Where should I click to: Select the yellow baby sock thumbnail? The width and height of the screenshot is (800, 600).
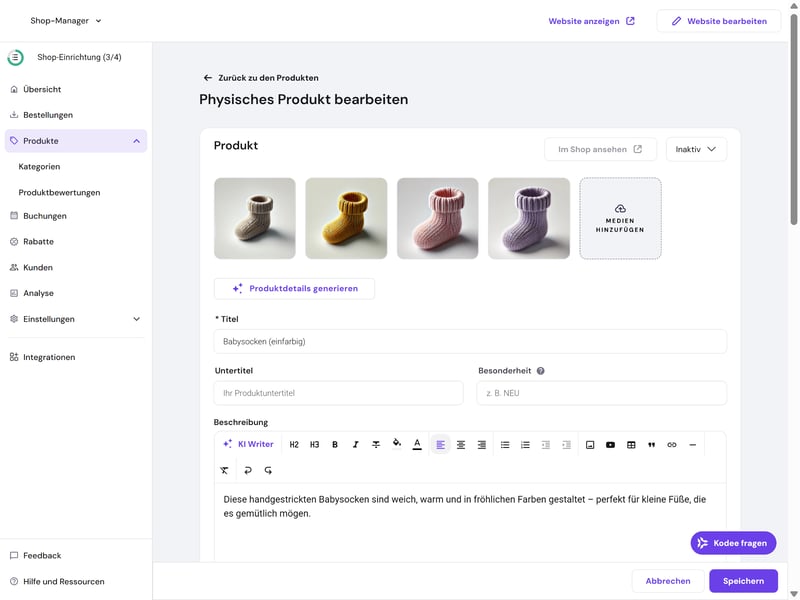[346, 218]
